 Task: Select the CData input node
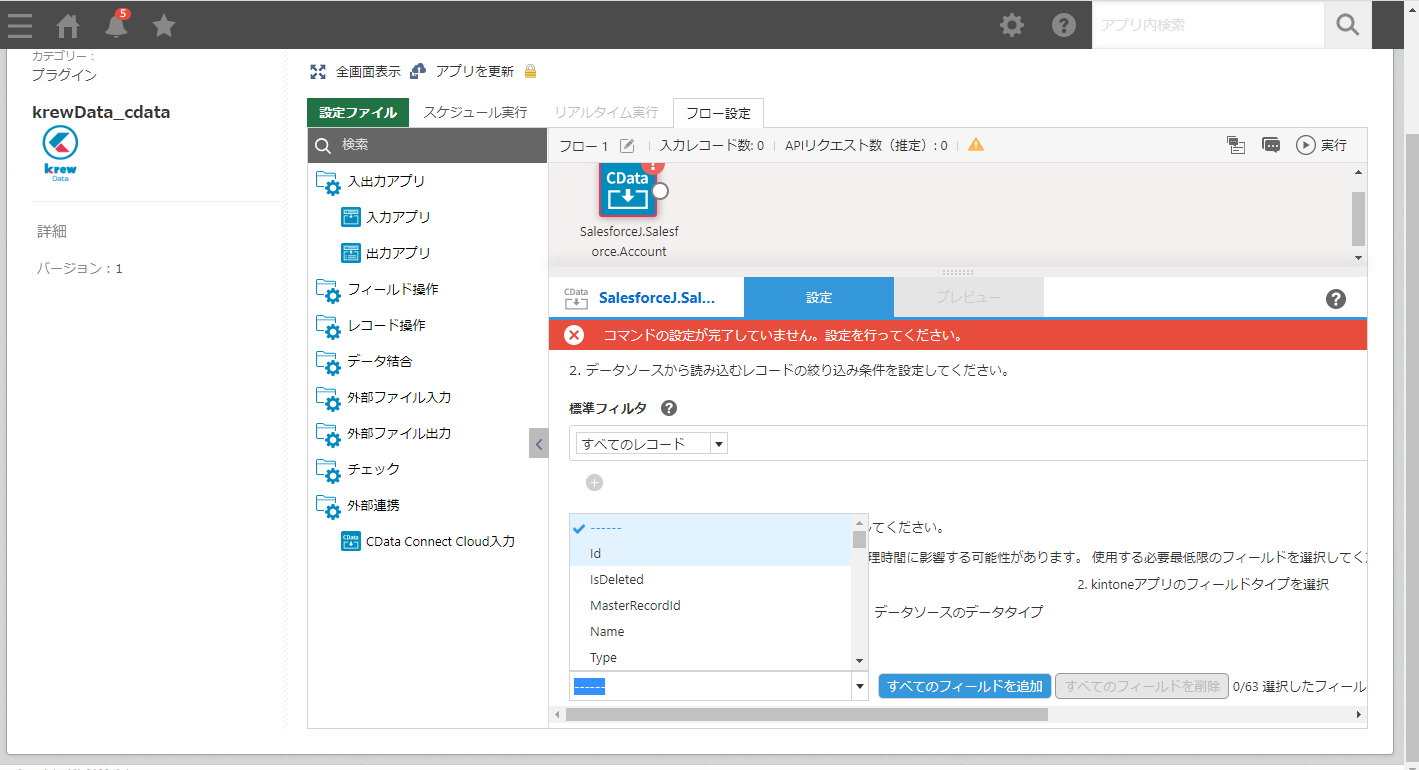point(628,189)
